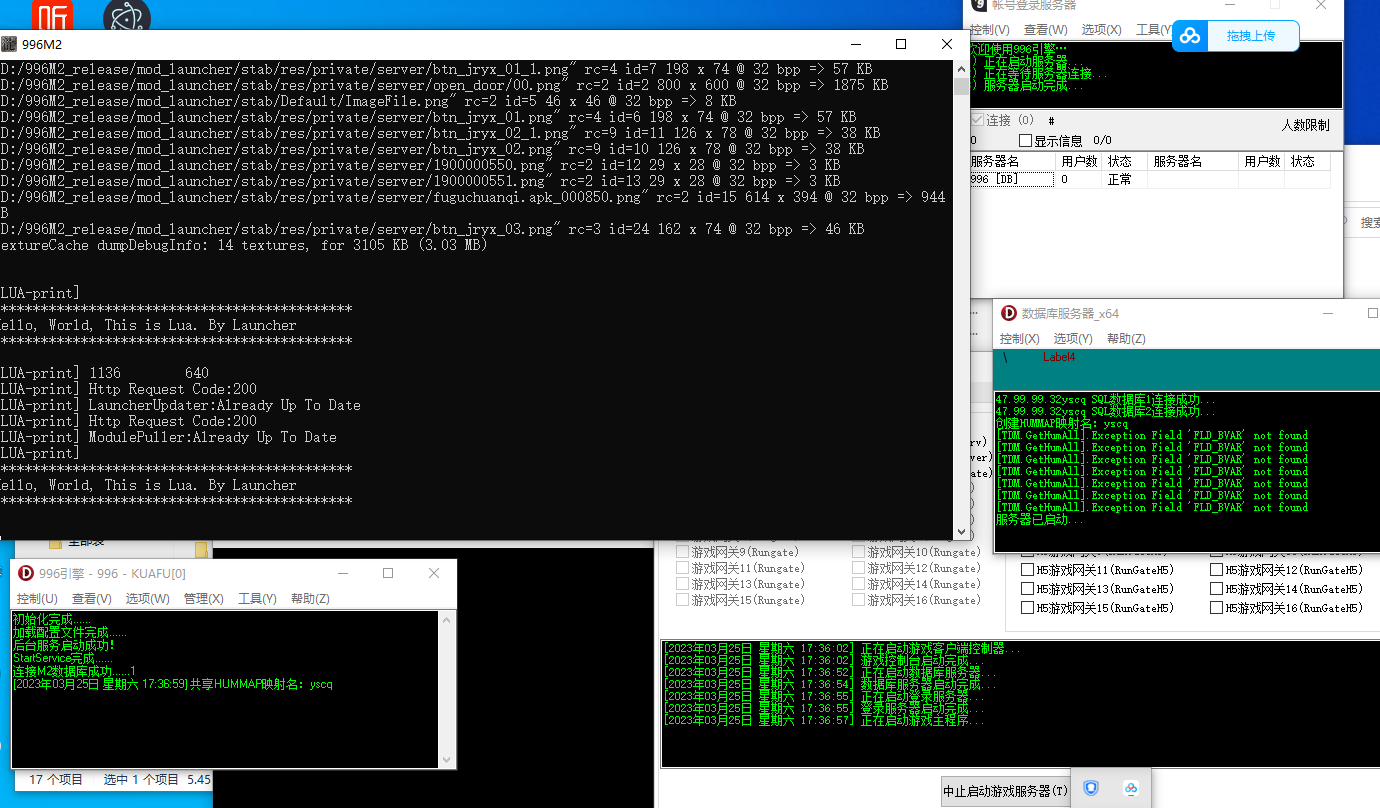This screenshot has width=1380, height=808.
Task: Enable the 游戏网关9(Rungate) checkbox
Action: 684,551
